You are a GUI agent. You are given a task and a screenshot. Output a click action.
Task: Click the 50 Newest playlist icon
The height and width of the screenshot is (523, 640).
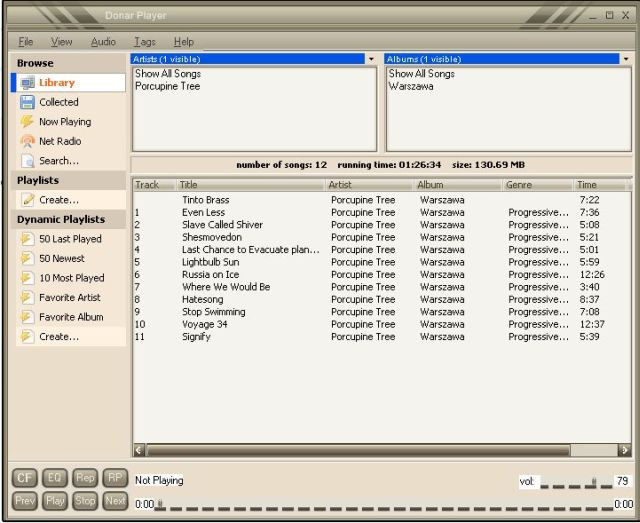click(x=27, y=258)
